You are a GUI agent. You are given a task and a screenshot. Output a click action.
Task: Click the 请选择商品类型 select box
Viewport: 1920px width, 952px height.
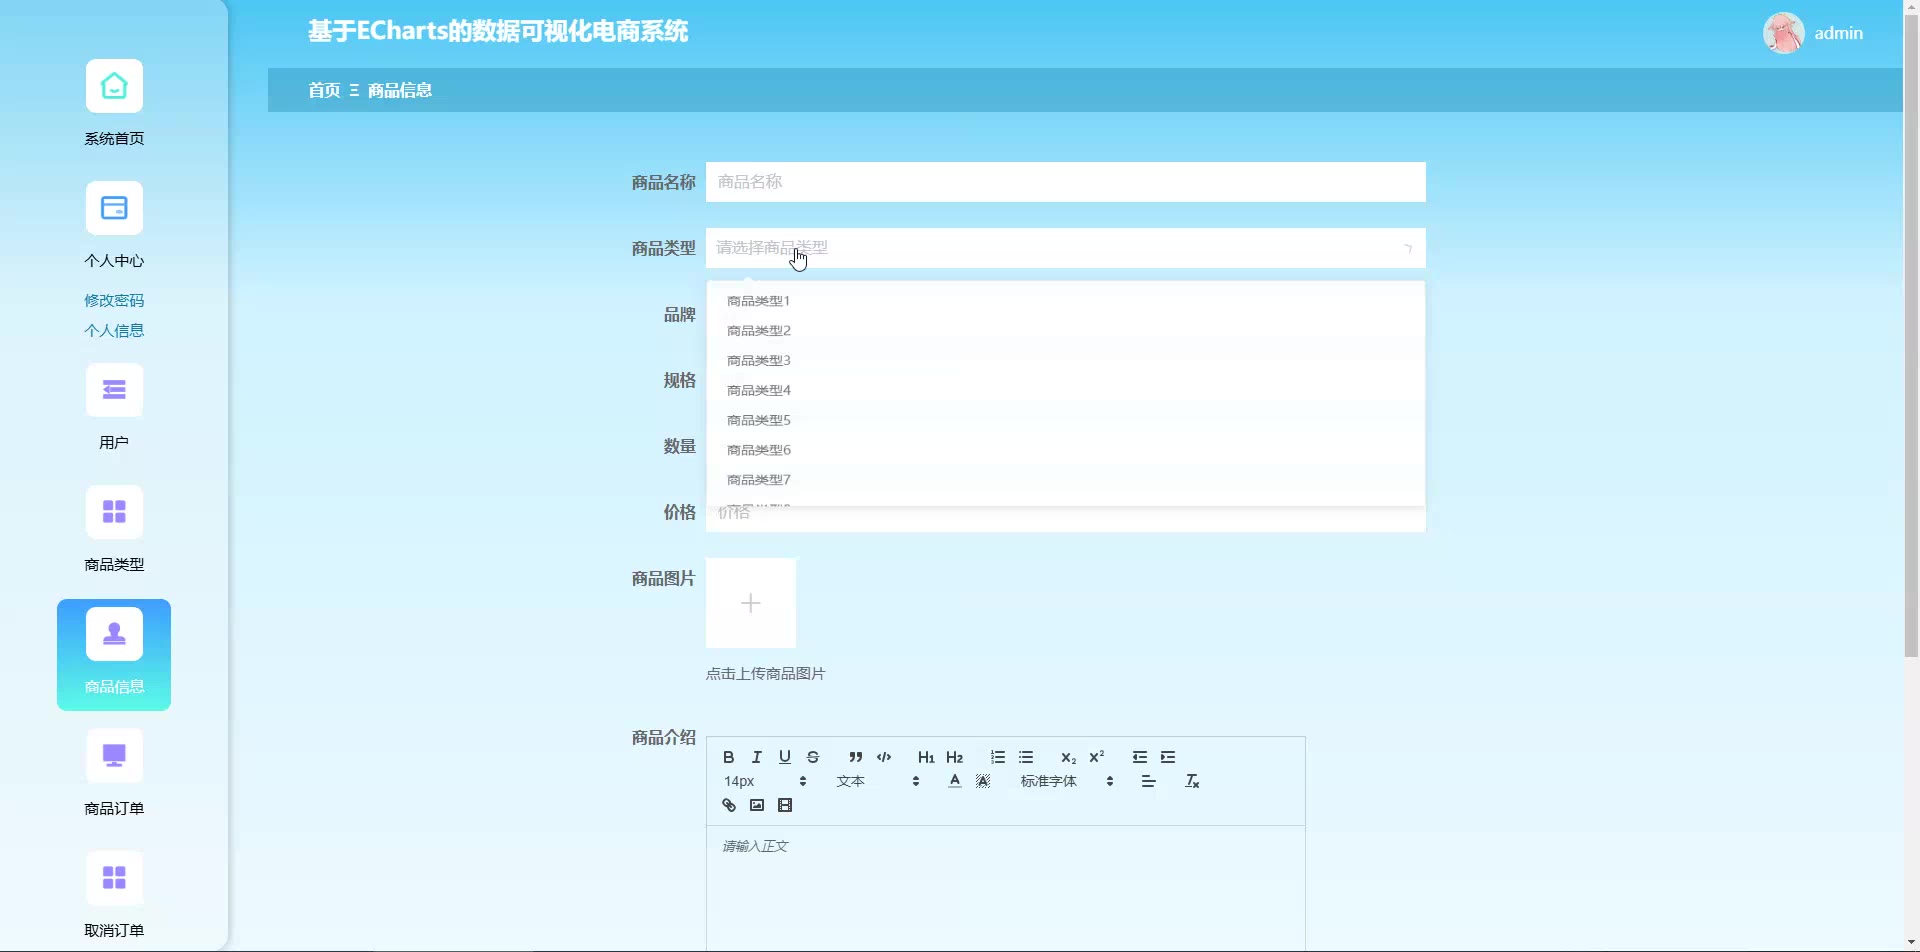[x=1065, y=248]
